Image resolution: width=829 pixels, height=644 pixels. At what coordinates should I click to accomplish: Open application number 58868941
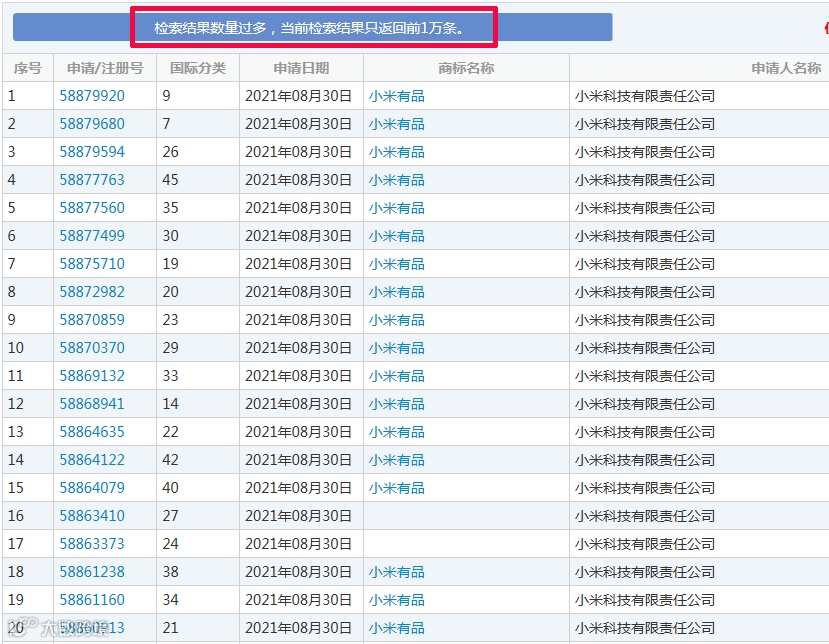[x=92, y=404]
